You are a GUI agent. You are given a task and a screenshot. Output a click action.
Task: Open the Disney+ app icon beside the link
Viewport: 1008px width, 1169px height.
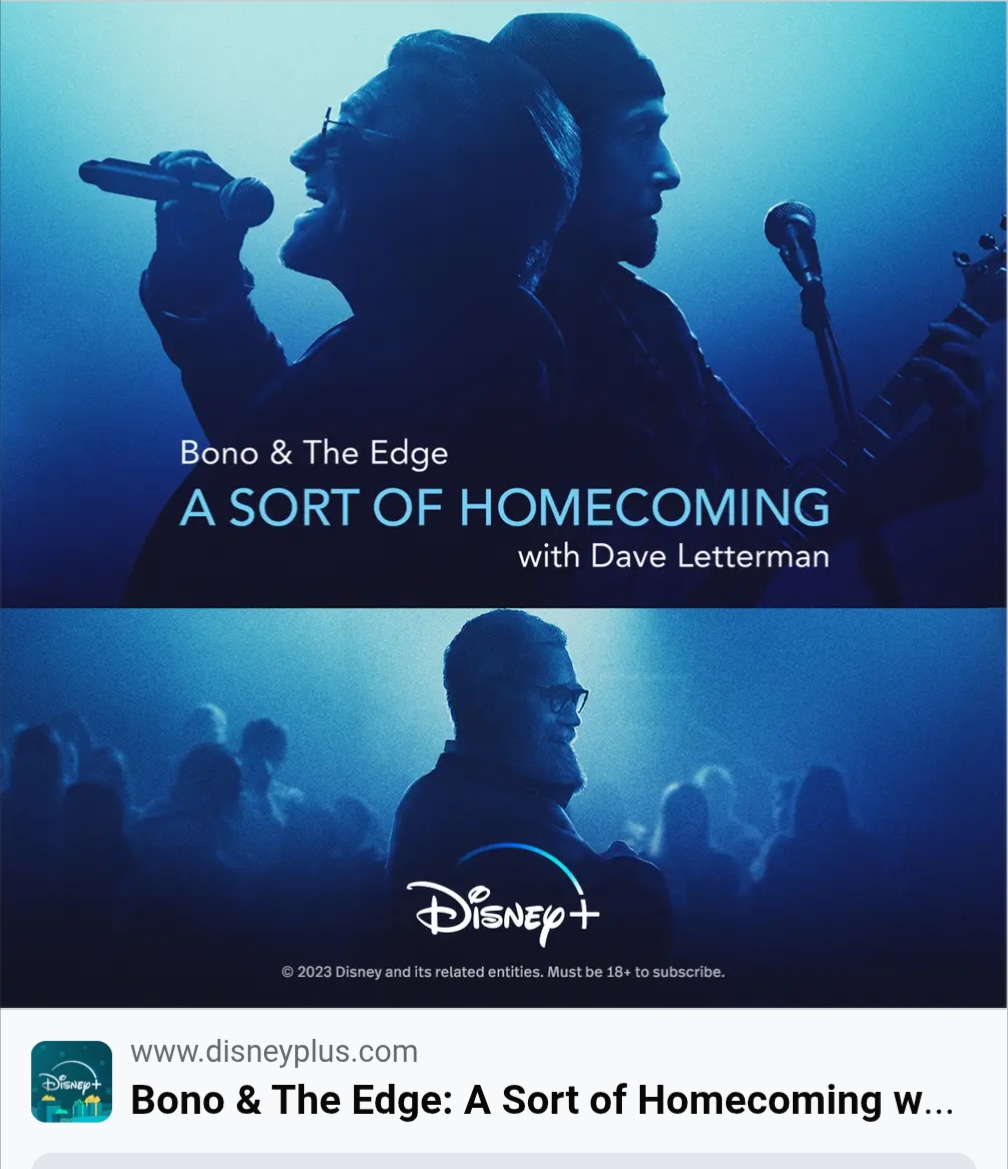pyautogui.click(x=72, y=1081)
